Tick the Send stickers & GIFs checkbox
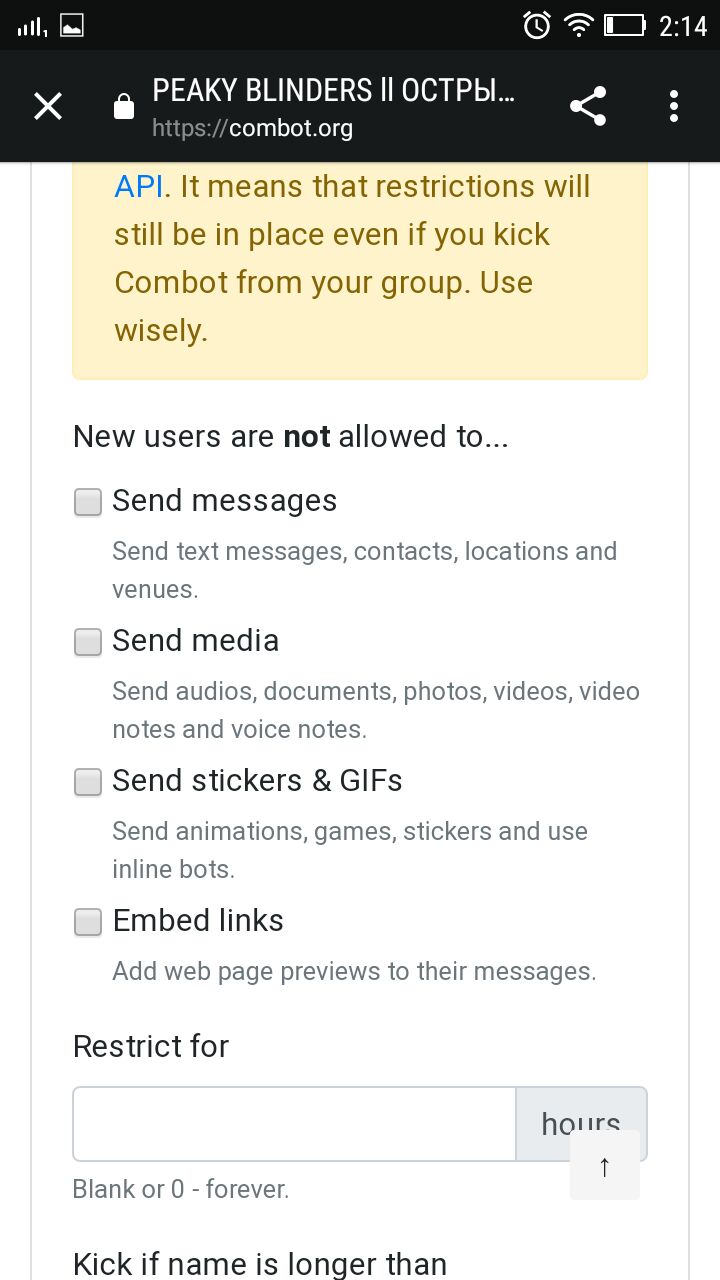The height and width of the screenshot is (1280, 720). tap(88, 782)
